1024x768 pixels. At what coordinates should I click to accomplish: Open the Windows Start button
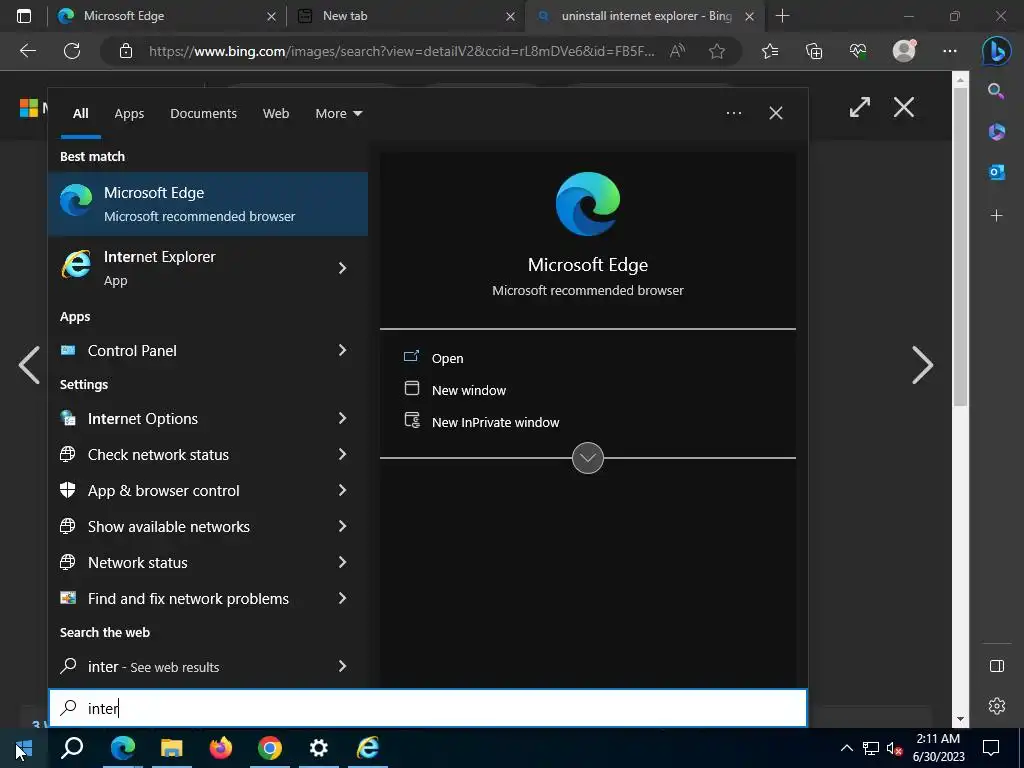point(24,748)
